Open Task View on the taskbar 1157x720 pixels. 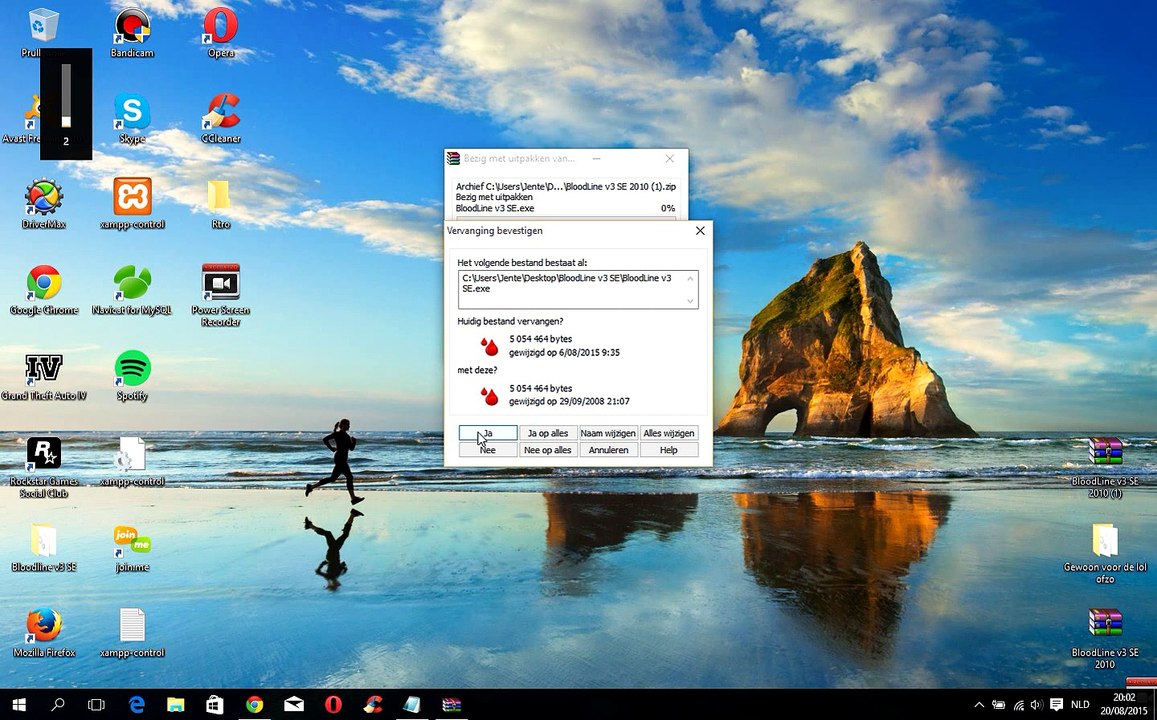(x=97, y=705)
